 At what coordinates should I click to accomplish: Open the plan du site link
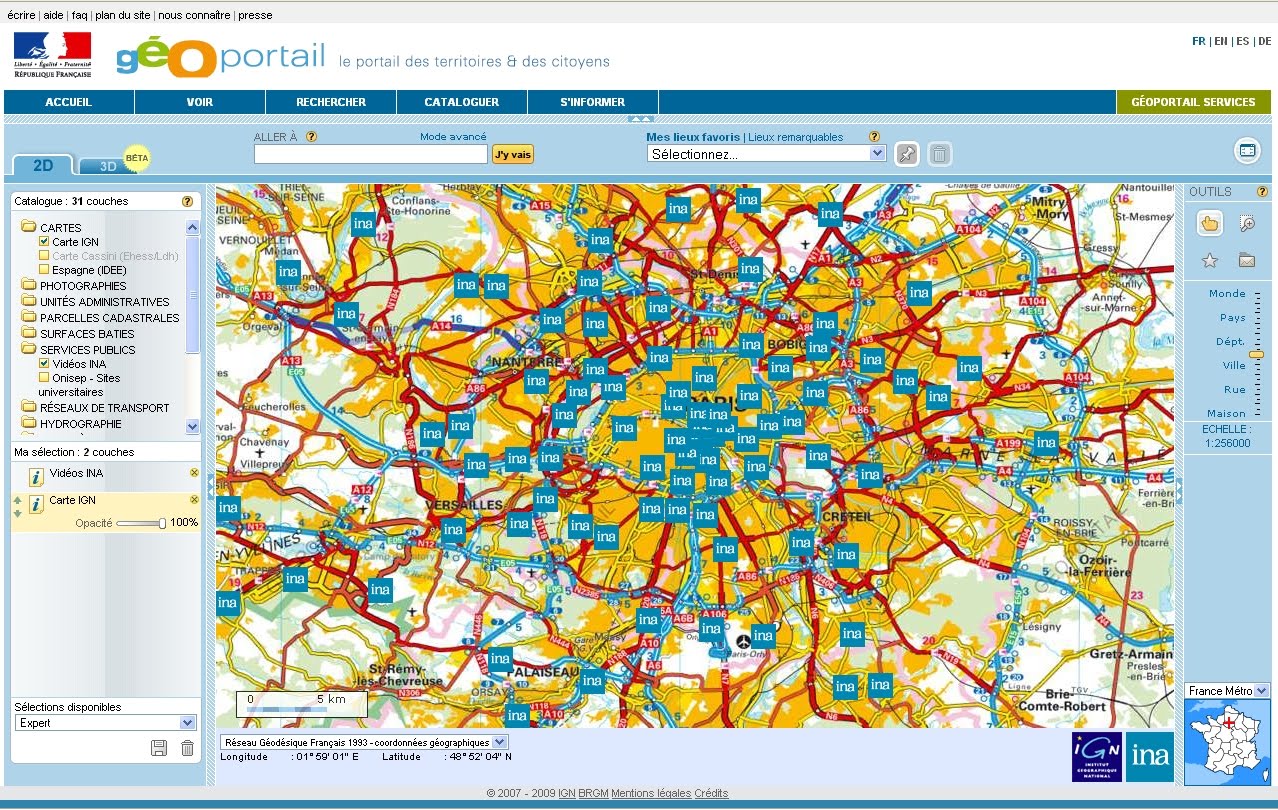tap(123, 15)
